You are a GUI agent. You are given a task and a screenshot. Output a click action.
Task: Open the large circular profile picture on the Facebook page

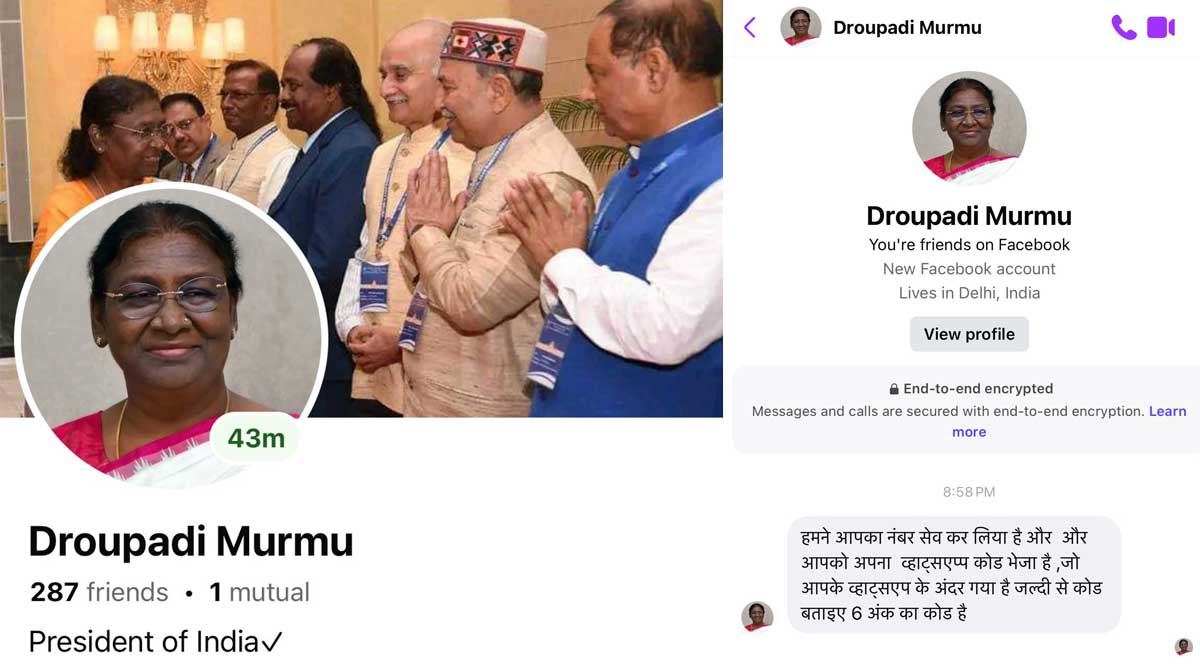point(171,335)
